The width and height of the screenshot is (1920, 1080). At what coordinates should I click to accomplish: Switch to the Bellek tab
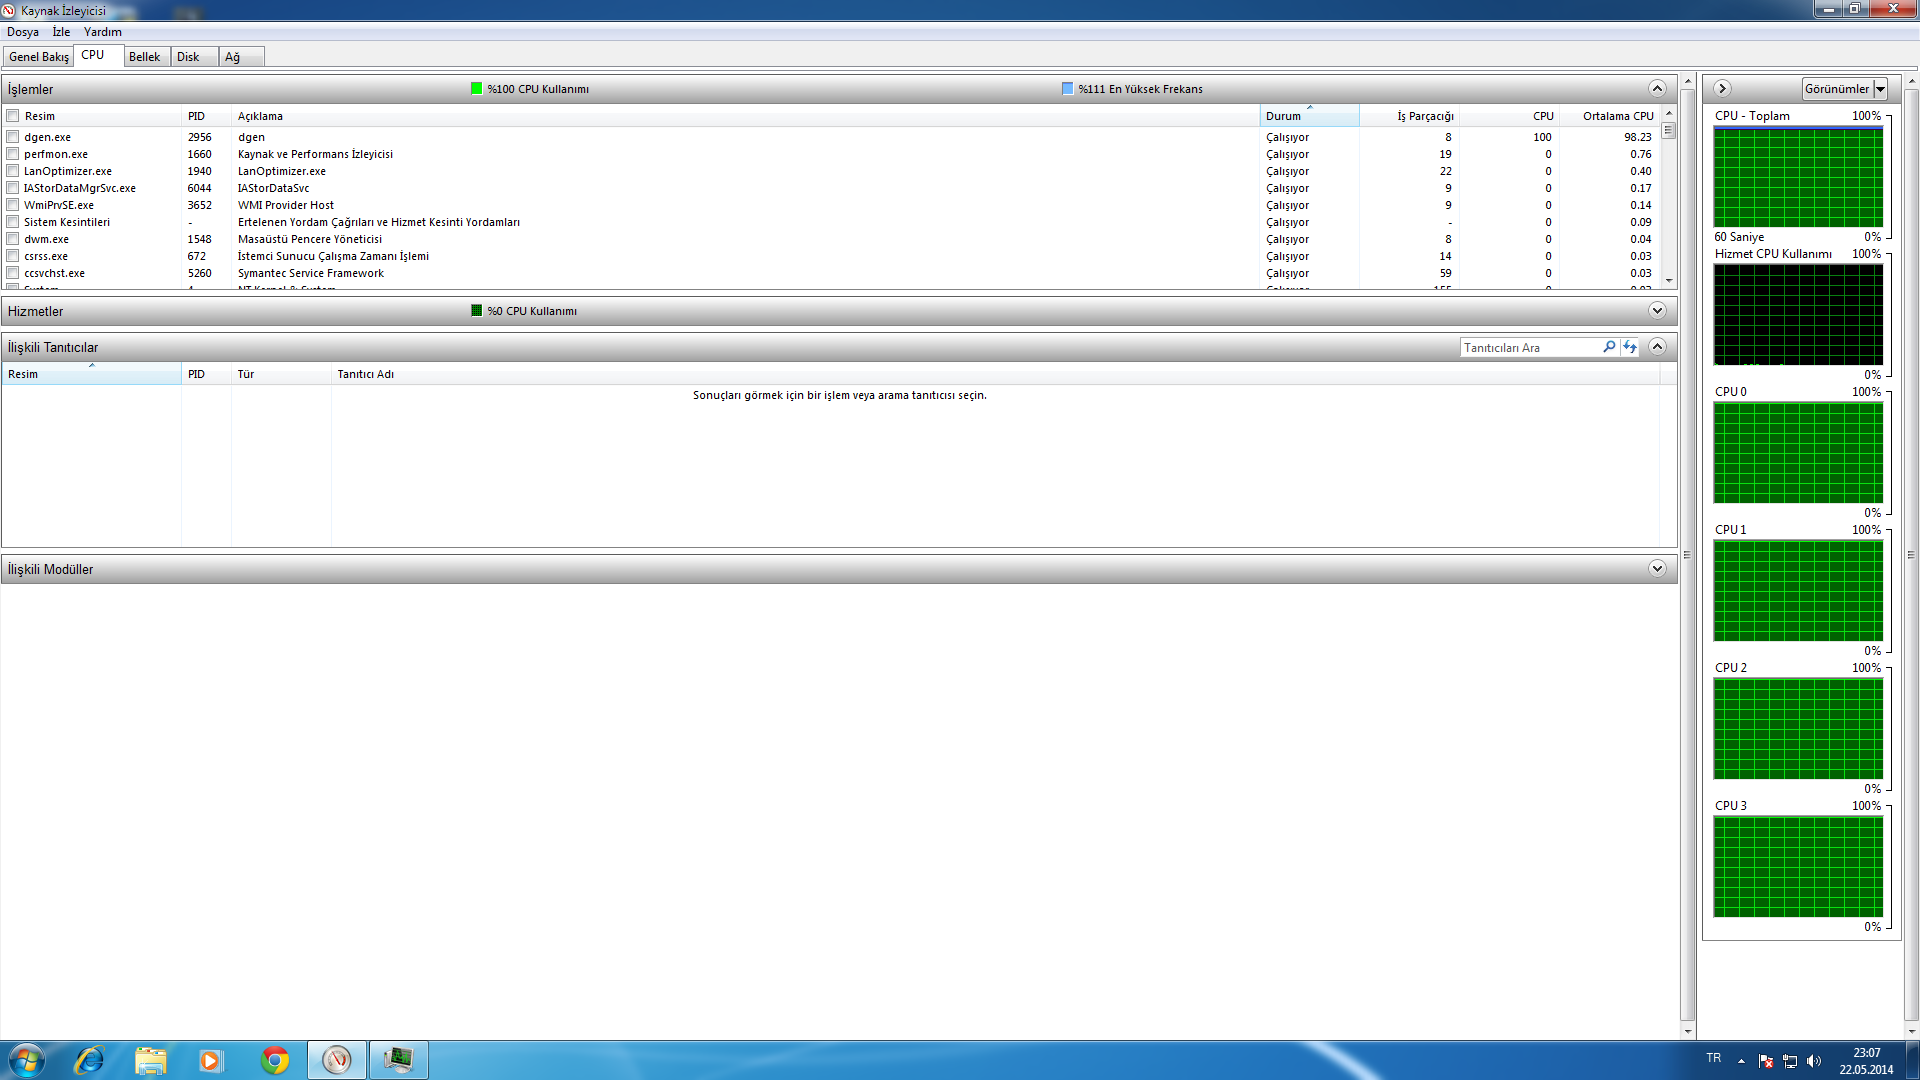click(145, 57)
